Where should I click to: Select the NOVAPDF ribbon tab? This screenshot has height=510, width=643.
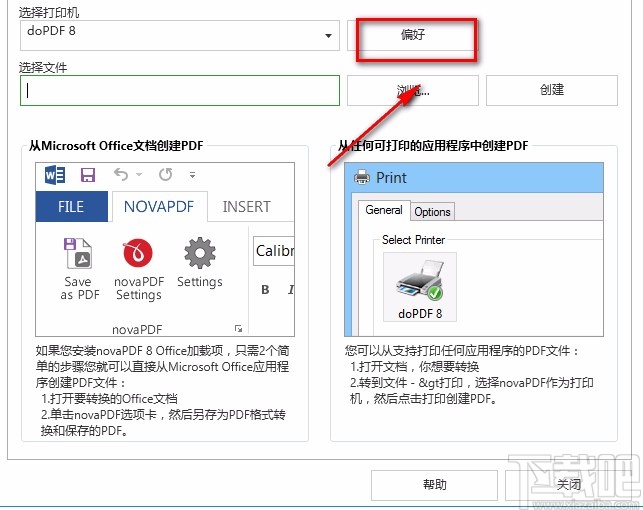[159, 207]
